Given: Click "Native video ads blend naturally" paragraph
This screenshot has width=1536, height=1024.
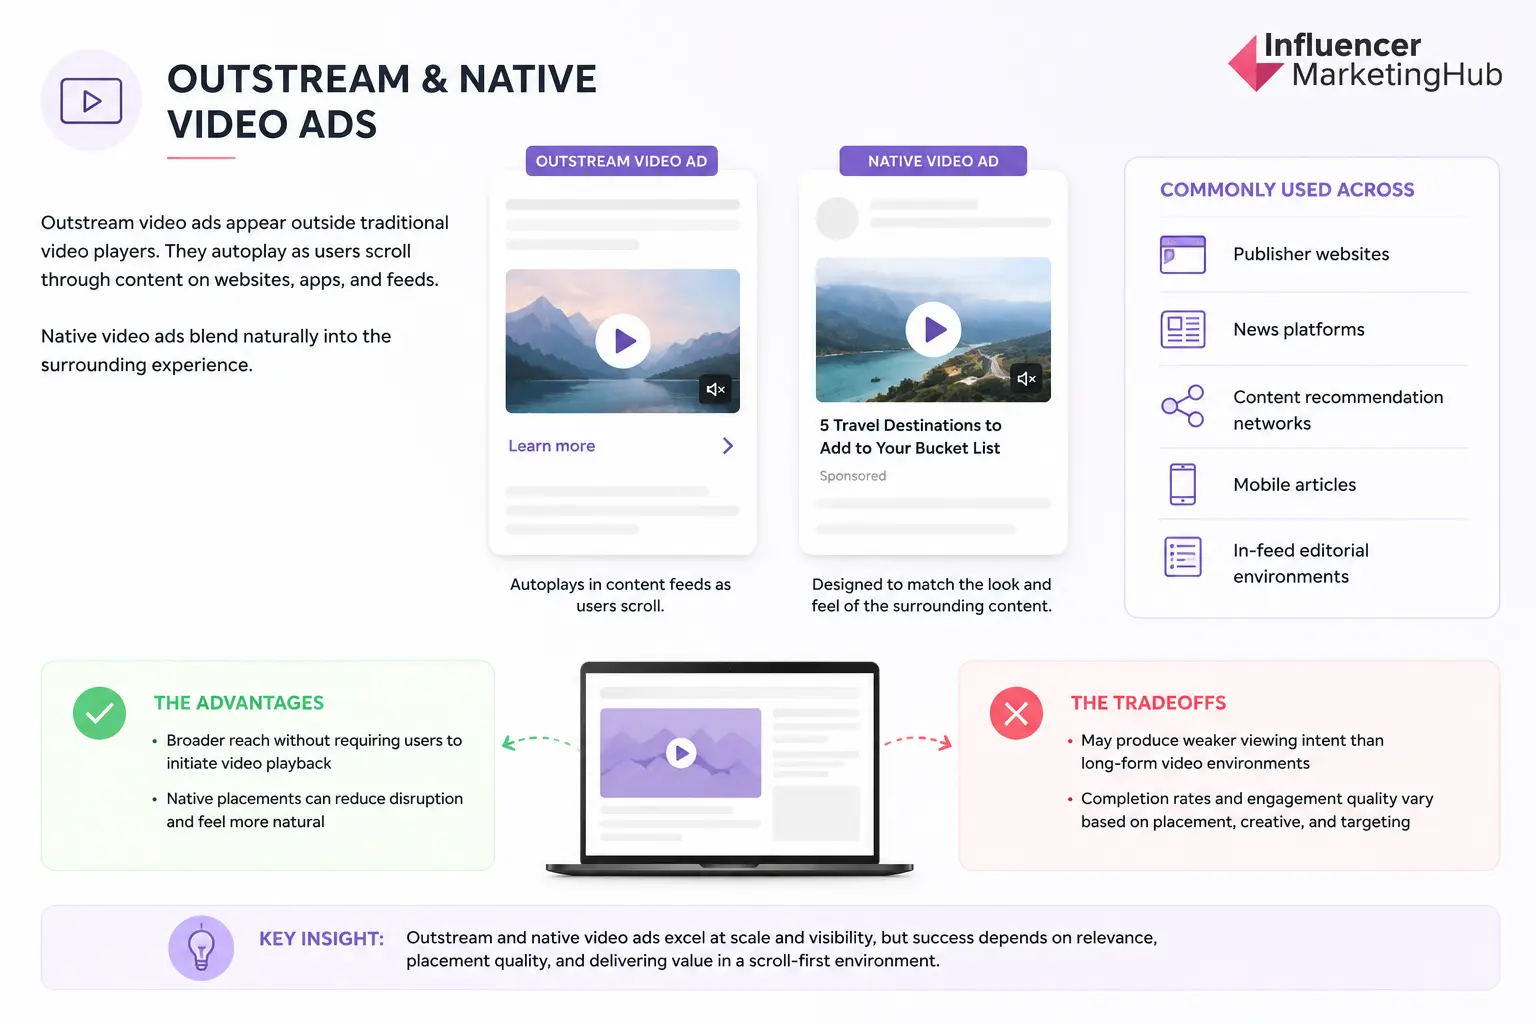Looking at the screenshot, I should click(x=216, y=350).
